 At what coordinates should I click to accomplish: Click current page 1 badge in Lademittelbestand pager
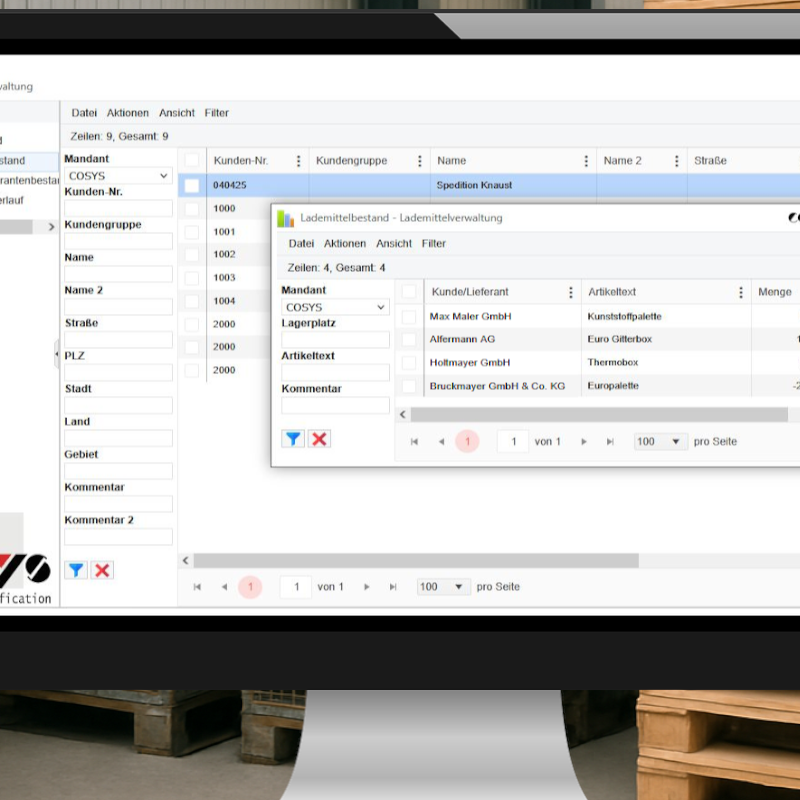pyautogui.click(x=467, y=442)
